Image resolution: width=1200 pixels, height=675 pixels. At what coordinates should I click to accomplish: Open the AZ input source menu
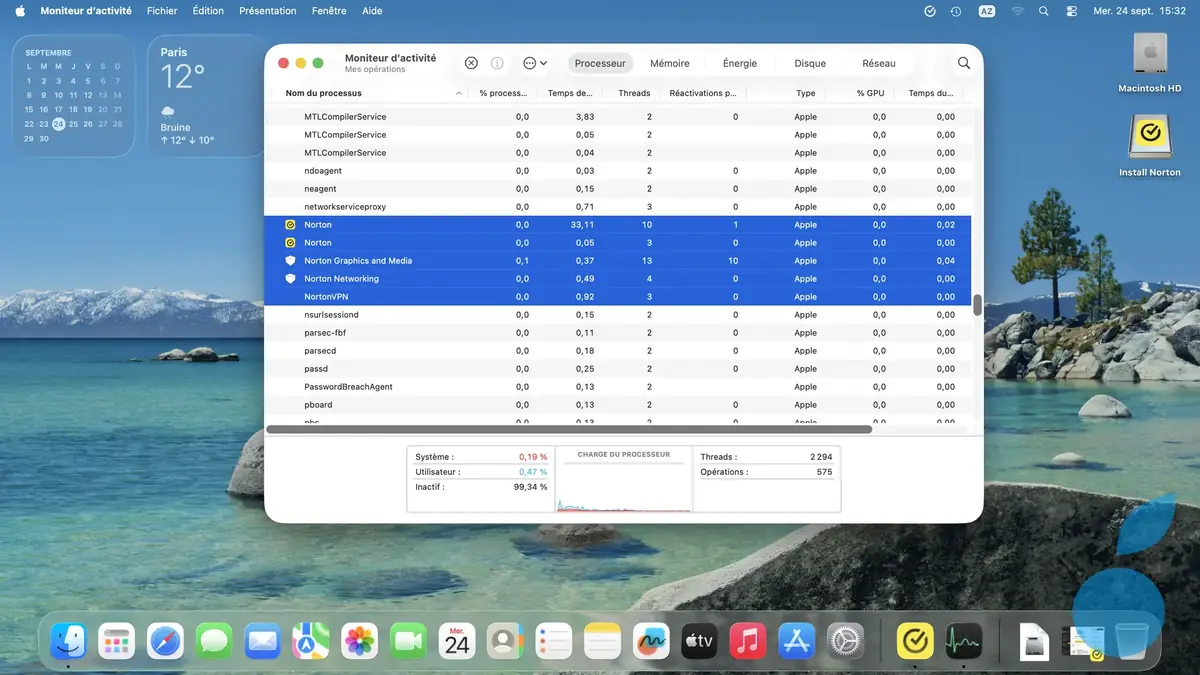(987, 11)
